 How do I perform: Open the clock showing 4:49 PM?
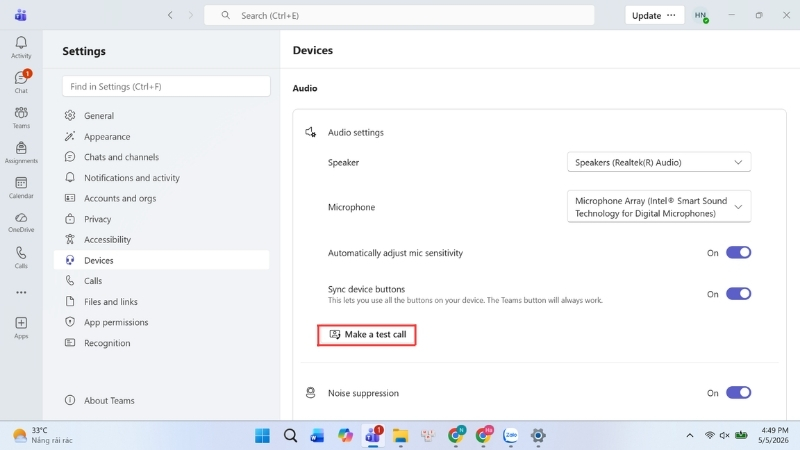(774, 435)
